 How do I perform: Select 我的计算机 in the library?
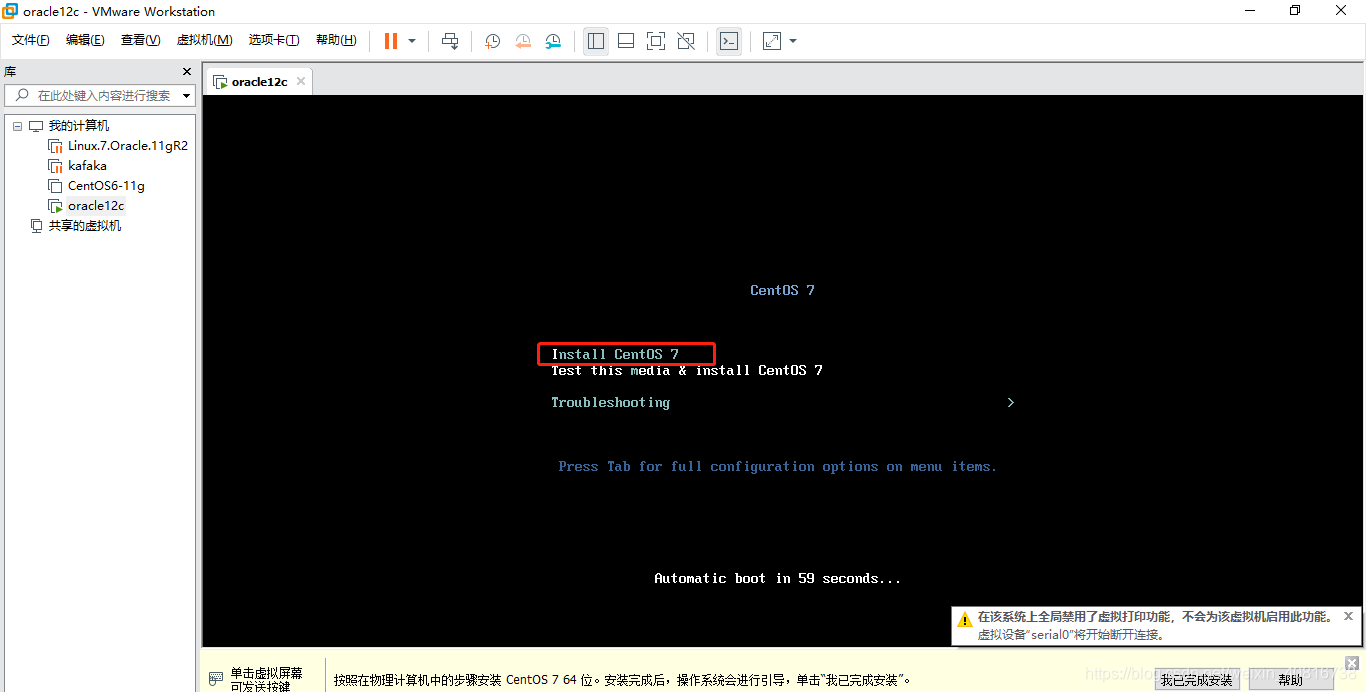click(79, 126)
